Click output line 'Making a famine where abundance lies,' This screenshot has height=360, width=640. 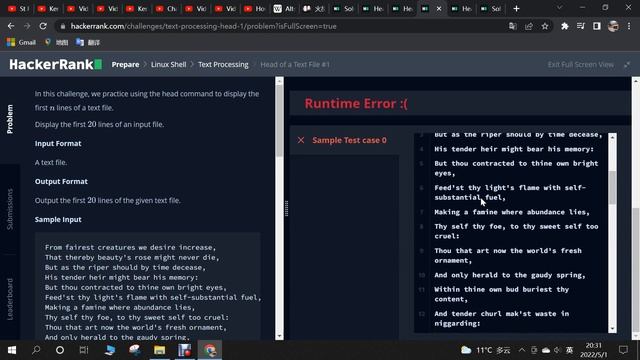pyautogui.click(x=512, y=212)
